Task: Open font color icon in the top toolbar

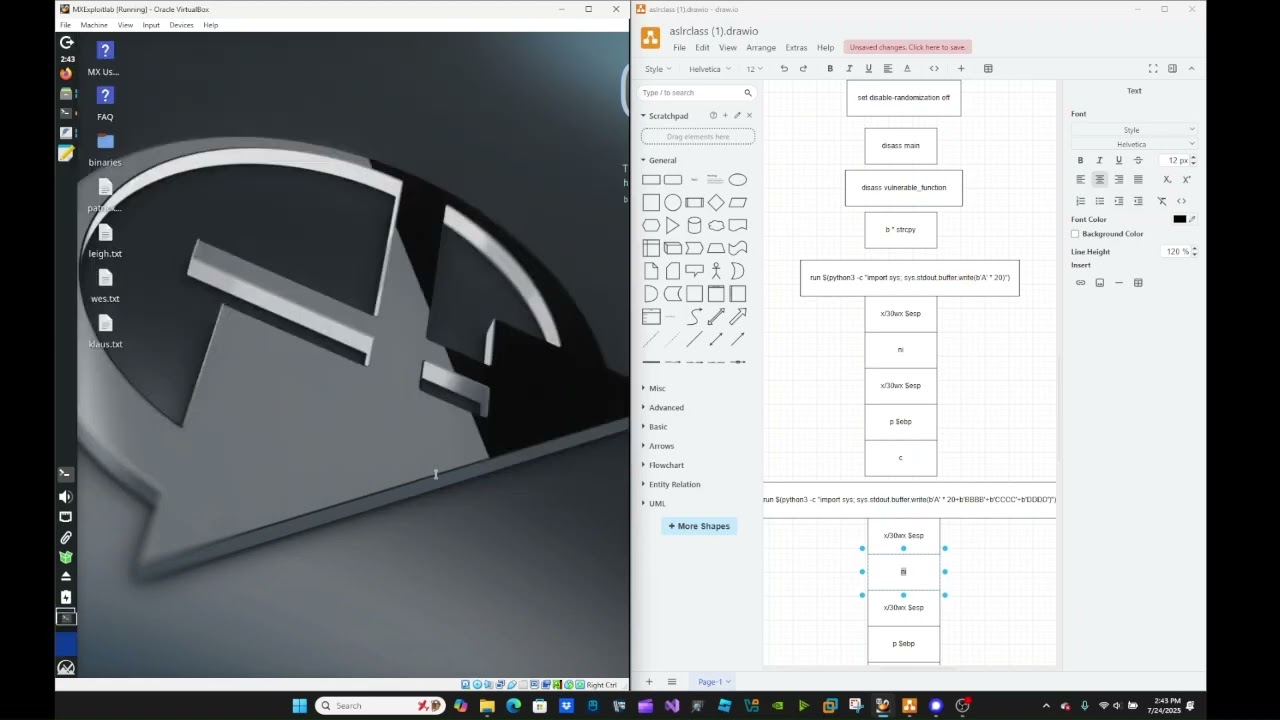Action: pyautogui.click(x=907, y=69)
